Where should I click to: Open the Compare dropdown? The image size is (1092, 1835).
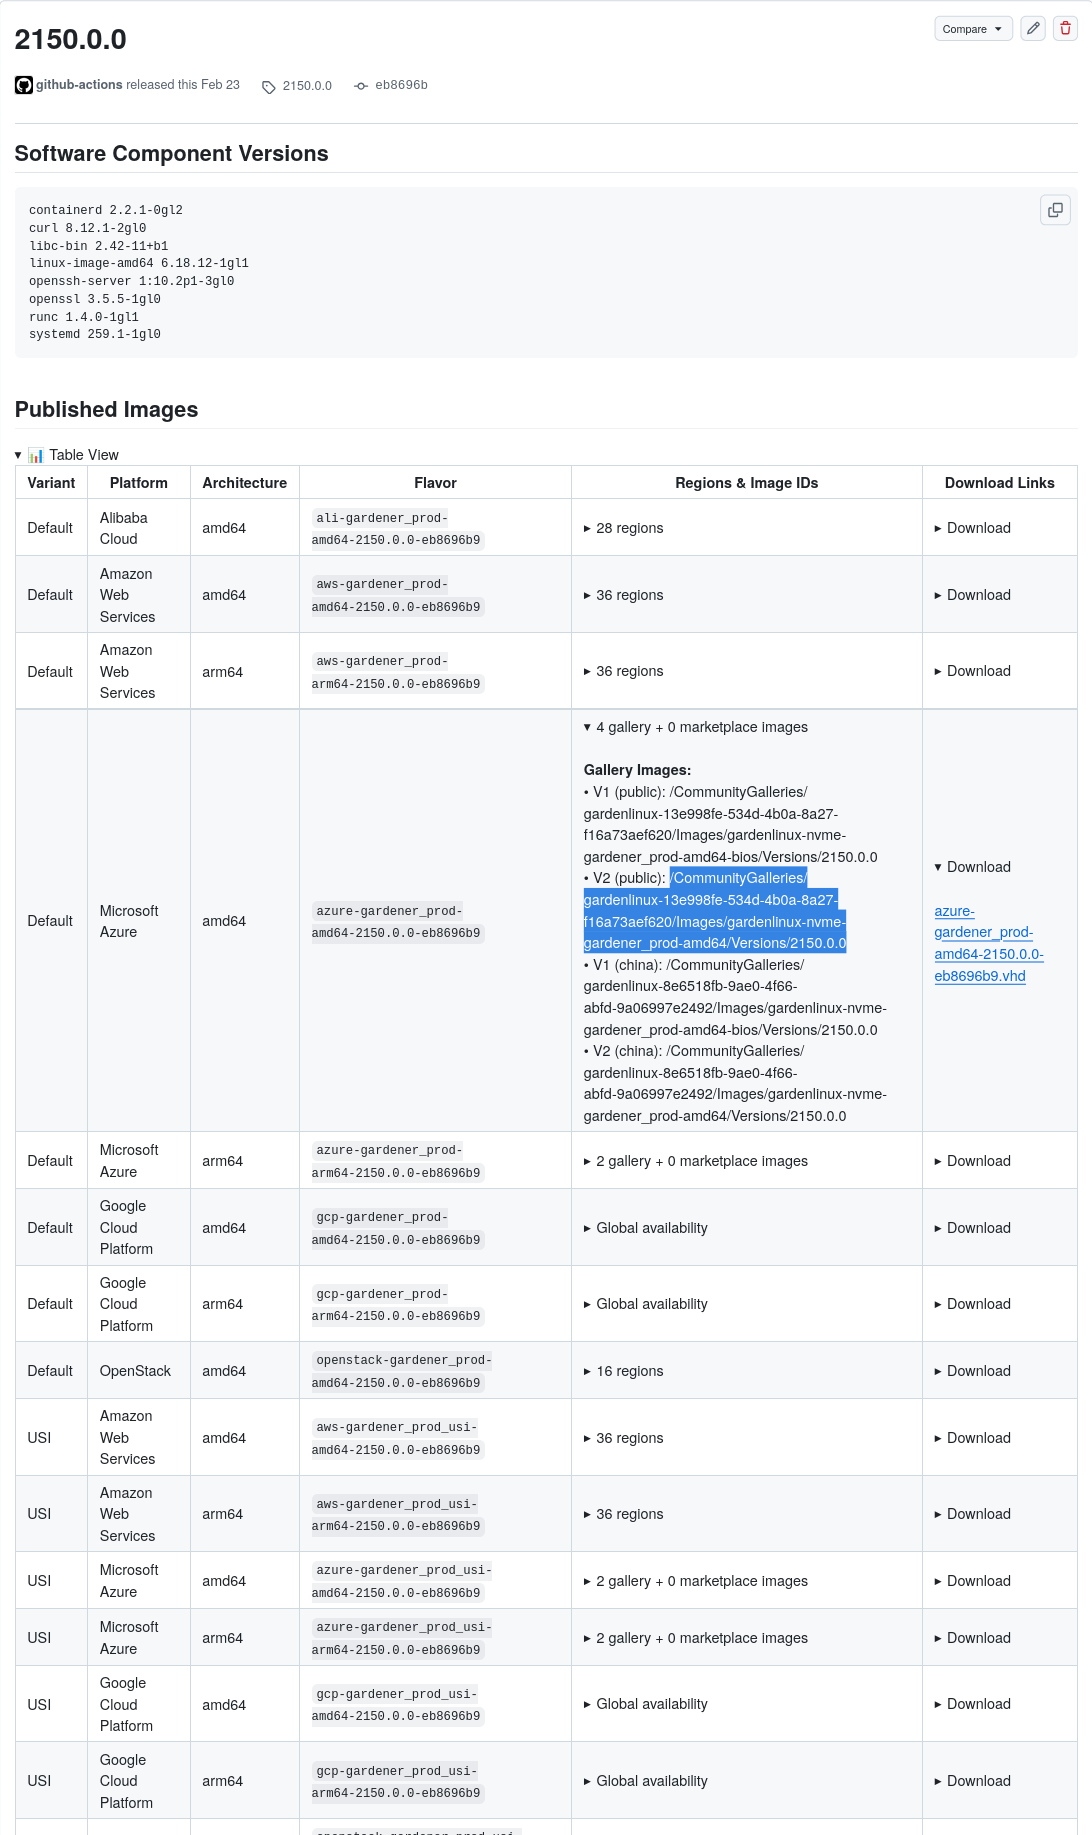(x=971, y=29)
